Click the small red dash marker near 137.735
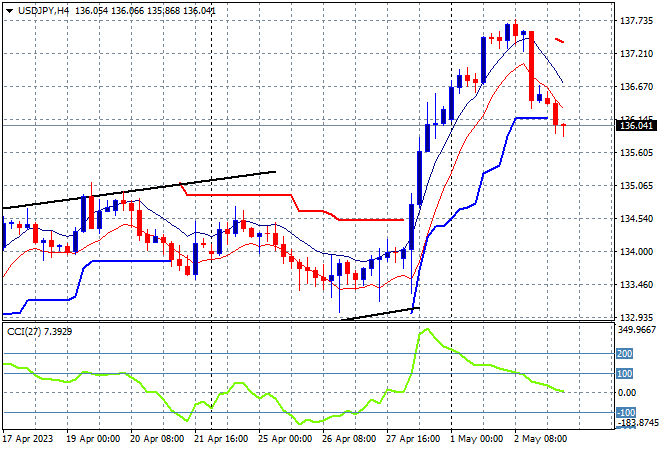 tap(560, 40)
